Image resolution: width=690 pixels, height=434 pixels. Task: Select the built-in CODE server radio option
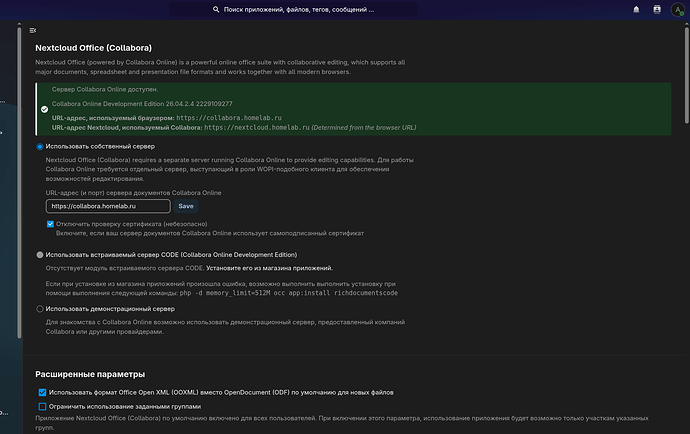(40, 255)
